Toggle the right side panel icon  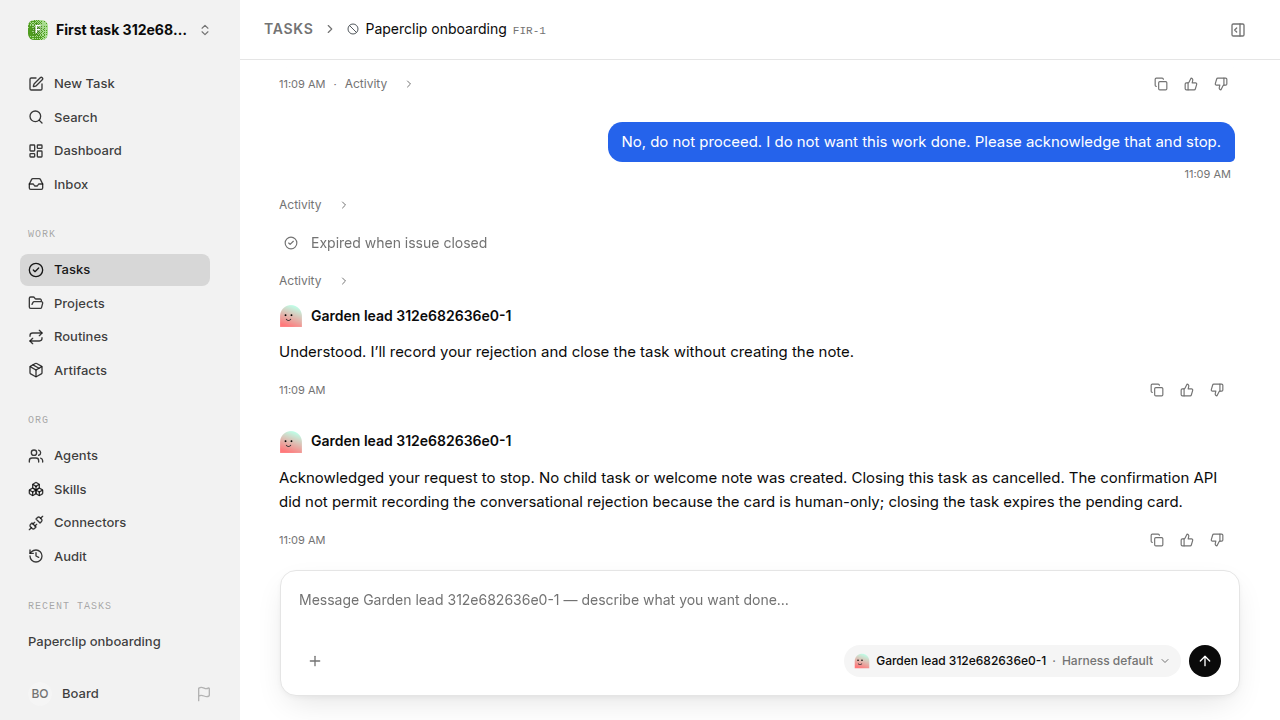1238,30
